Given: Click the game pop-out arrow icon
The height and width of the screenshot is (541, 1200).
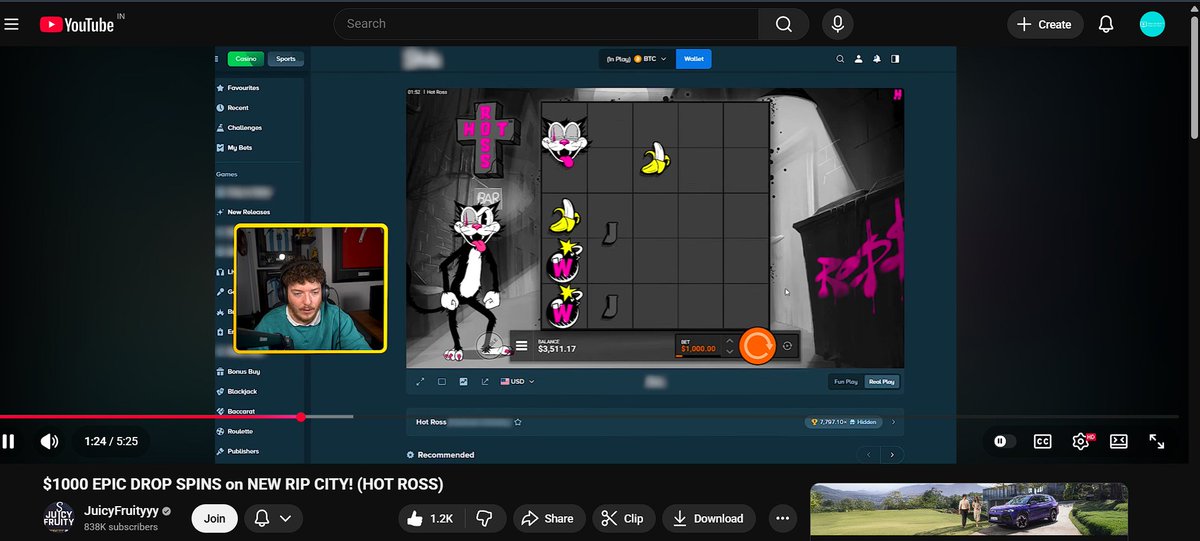Looking at the screenshot, I should click(485, 381).
